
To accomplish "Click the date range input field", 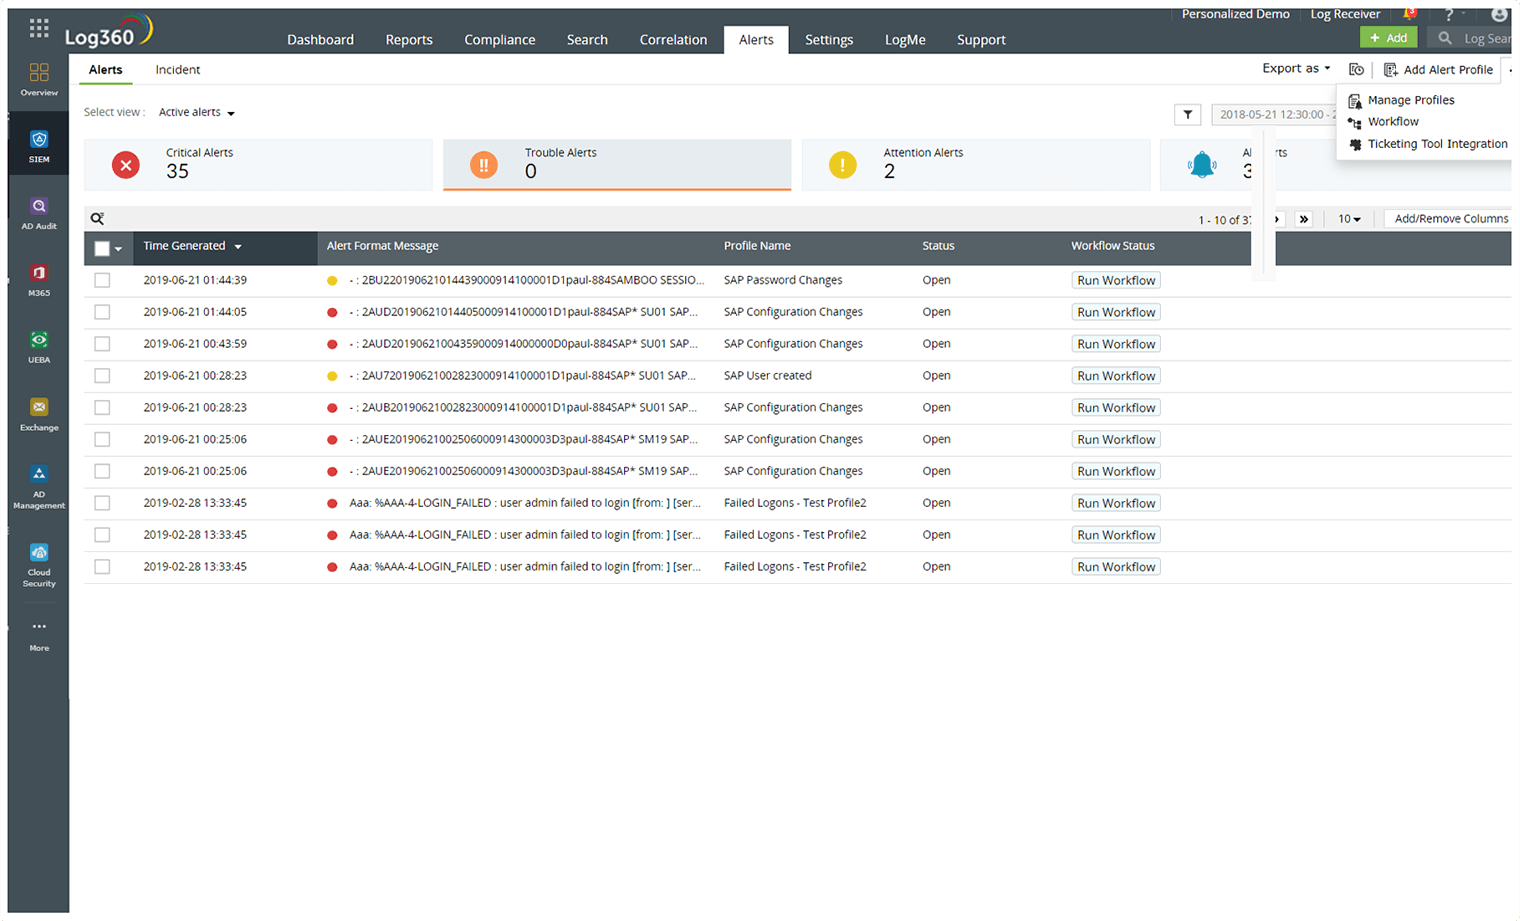I will click(1270, 115).
